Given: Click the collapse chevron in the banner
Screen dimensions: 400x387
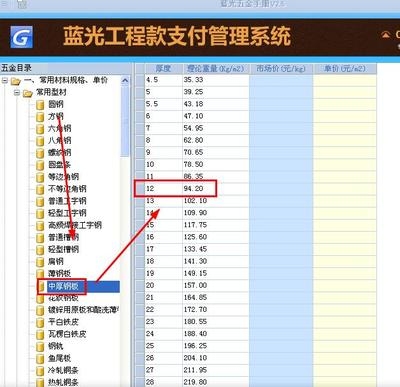Looking at the screenshot, I should click(x=386, y=34).
